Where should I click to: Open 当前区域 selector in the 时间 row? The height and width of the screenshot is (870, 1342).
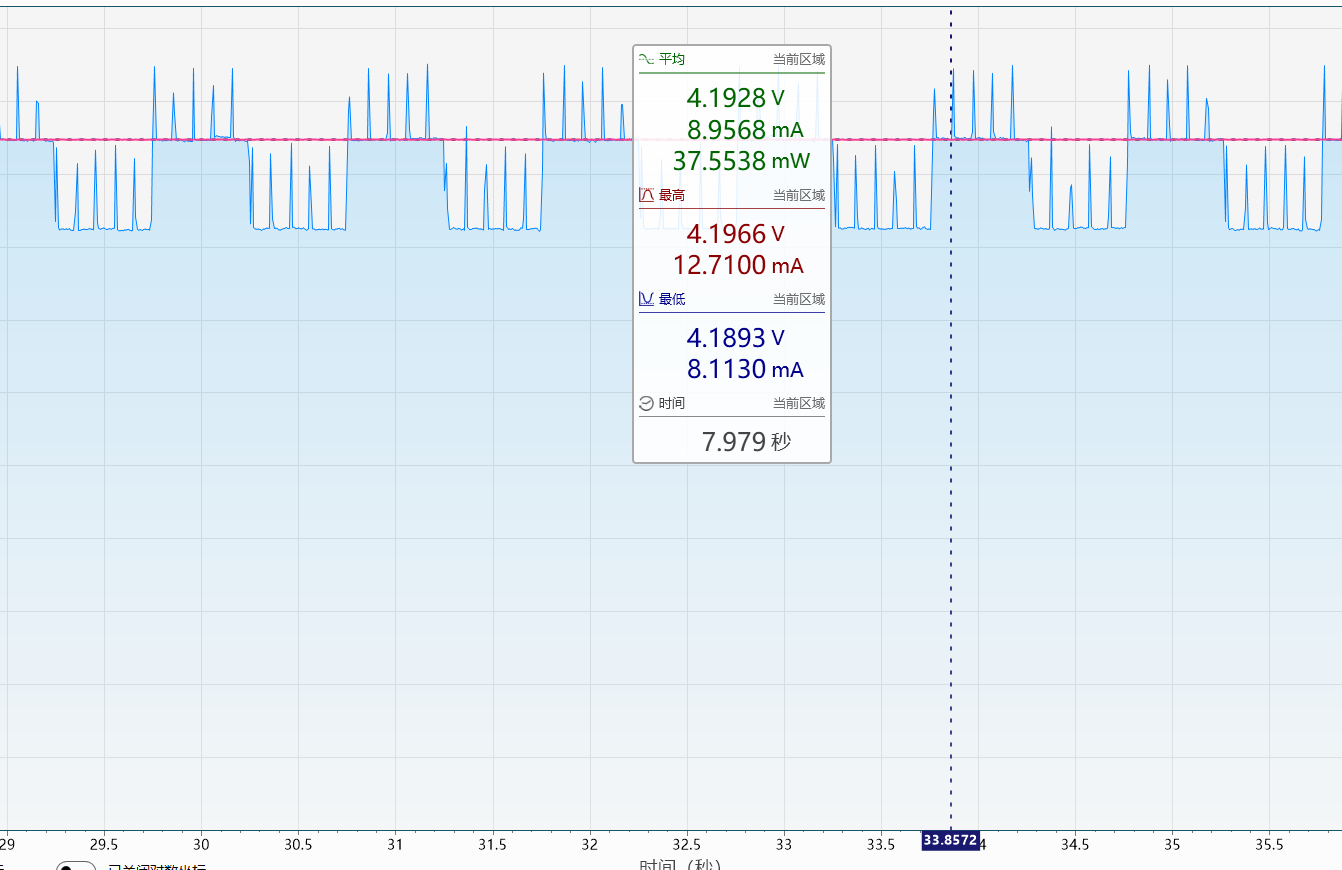pos(798,403)
